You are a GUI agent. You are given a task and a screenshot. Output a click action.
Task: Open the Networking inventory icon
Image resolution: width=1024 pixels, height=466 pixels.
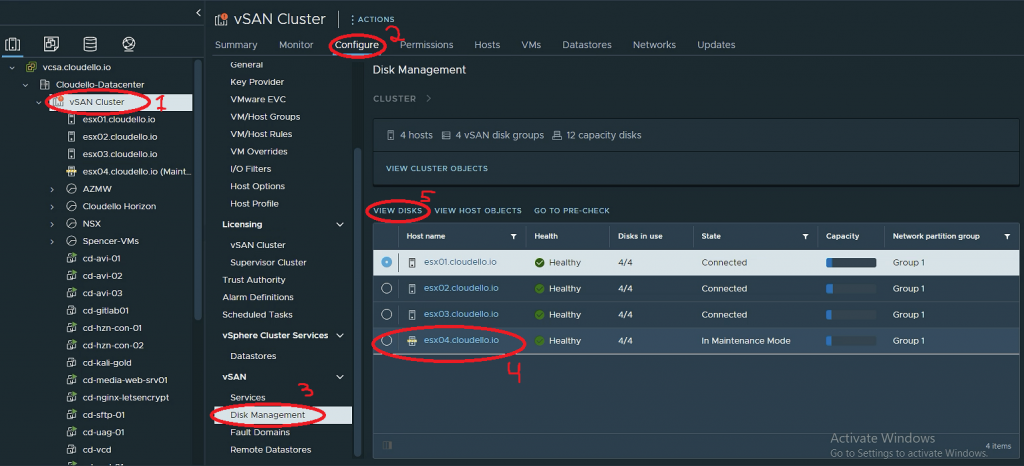[129, 44]
